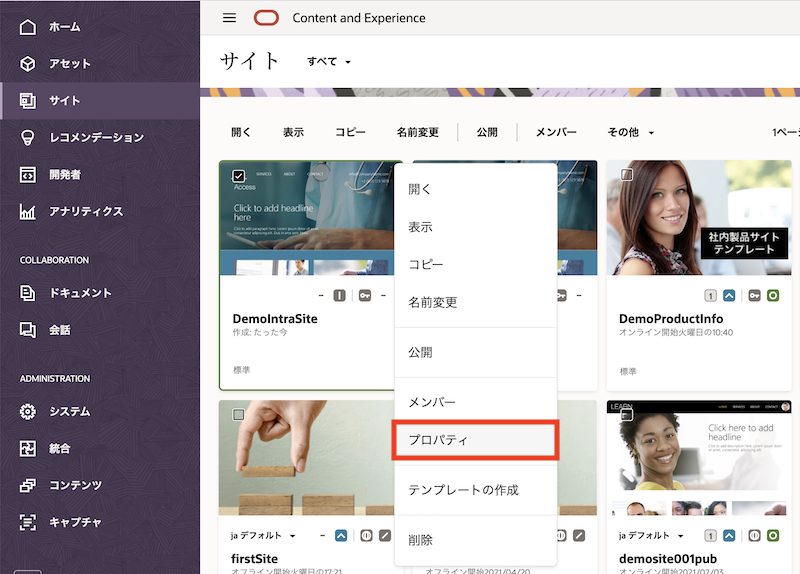The height and width of the screenshot is (574, 800).
Task: Click the green status icon on DemoProductInfo
Action: click(x=773, y=296)
